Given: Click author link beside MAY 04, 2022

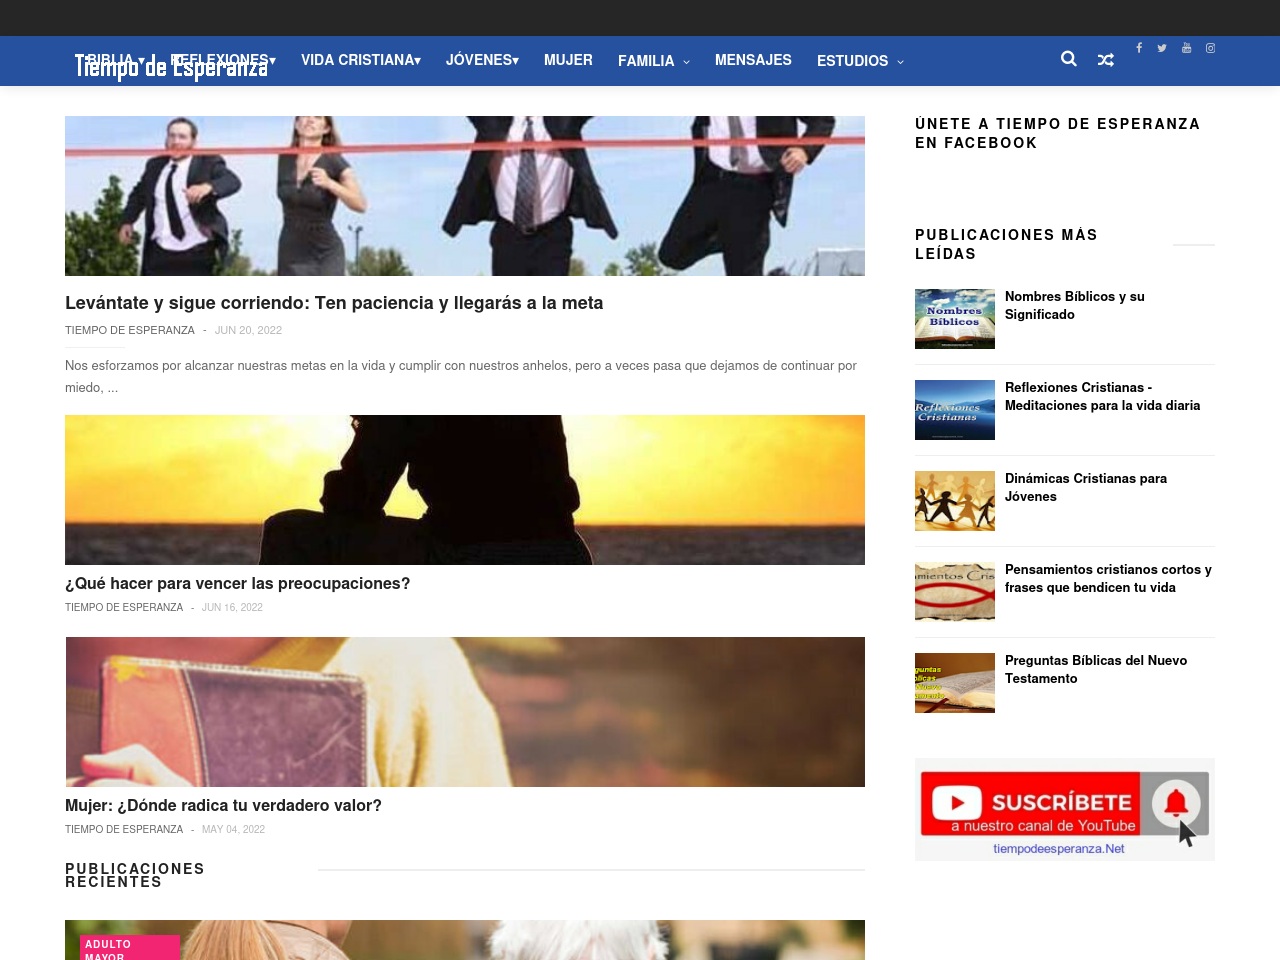Looking at the screenshot, I should (x=124, y=829).
